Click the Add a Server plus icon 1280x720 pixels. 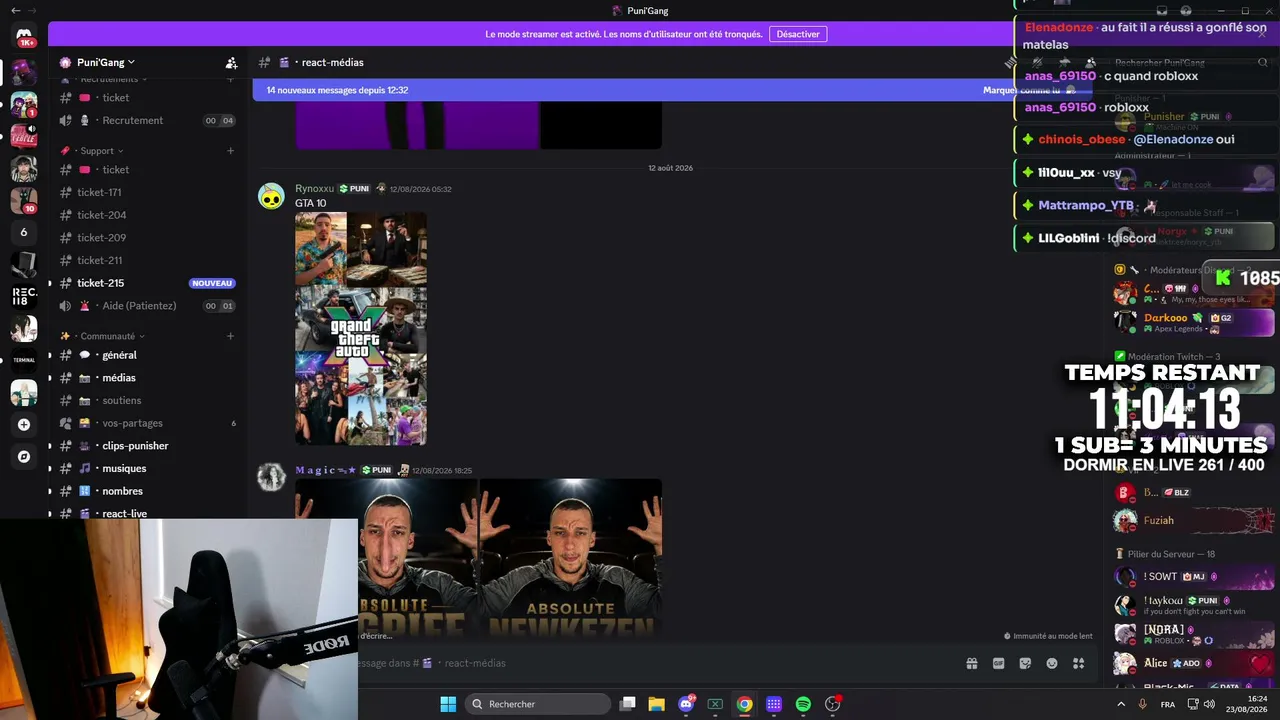point(24,424)
